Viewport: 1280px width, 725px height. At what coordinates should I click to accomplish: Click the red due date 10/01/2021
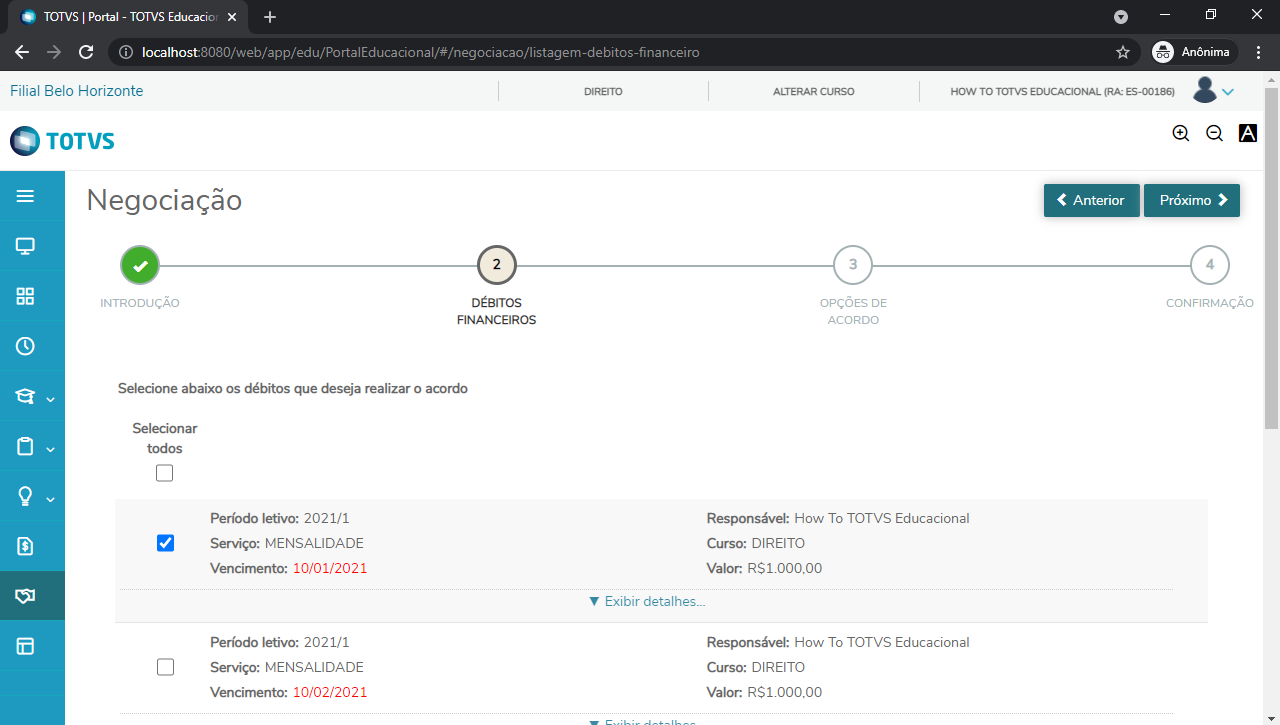(330, 569)
